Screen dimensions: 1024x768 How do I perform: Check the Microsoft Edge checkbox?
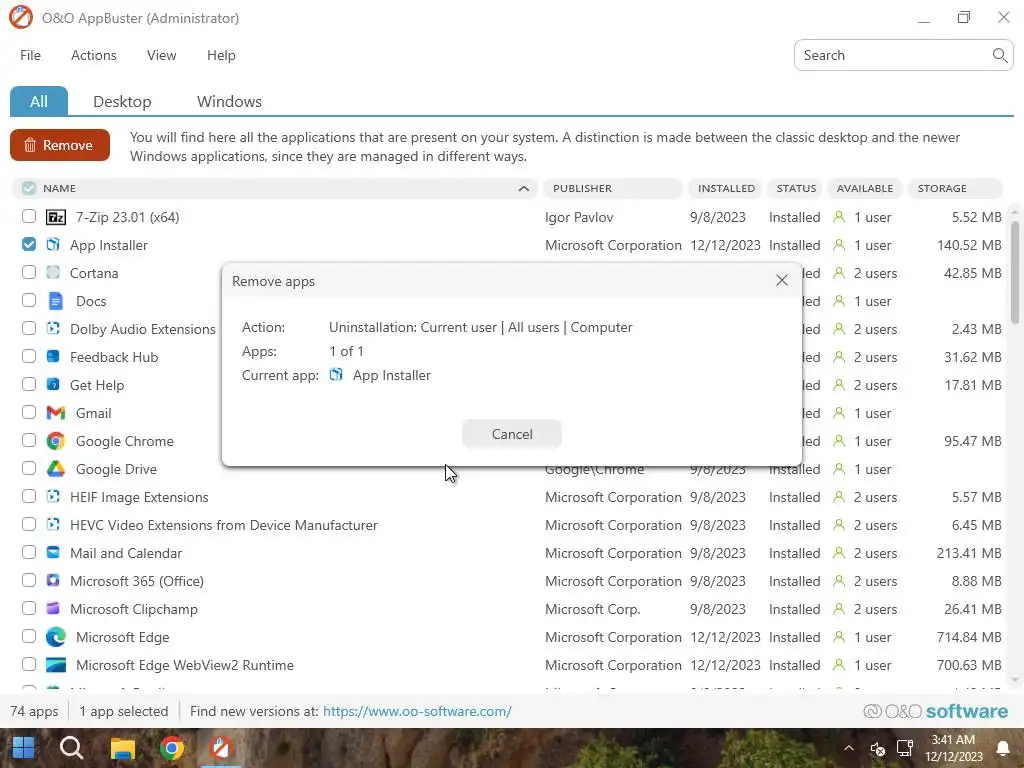[x=29, y=636]
